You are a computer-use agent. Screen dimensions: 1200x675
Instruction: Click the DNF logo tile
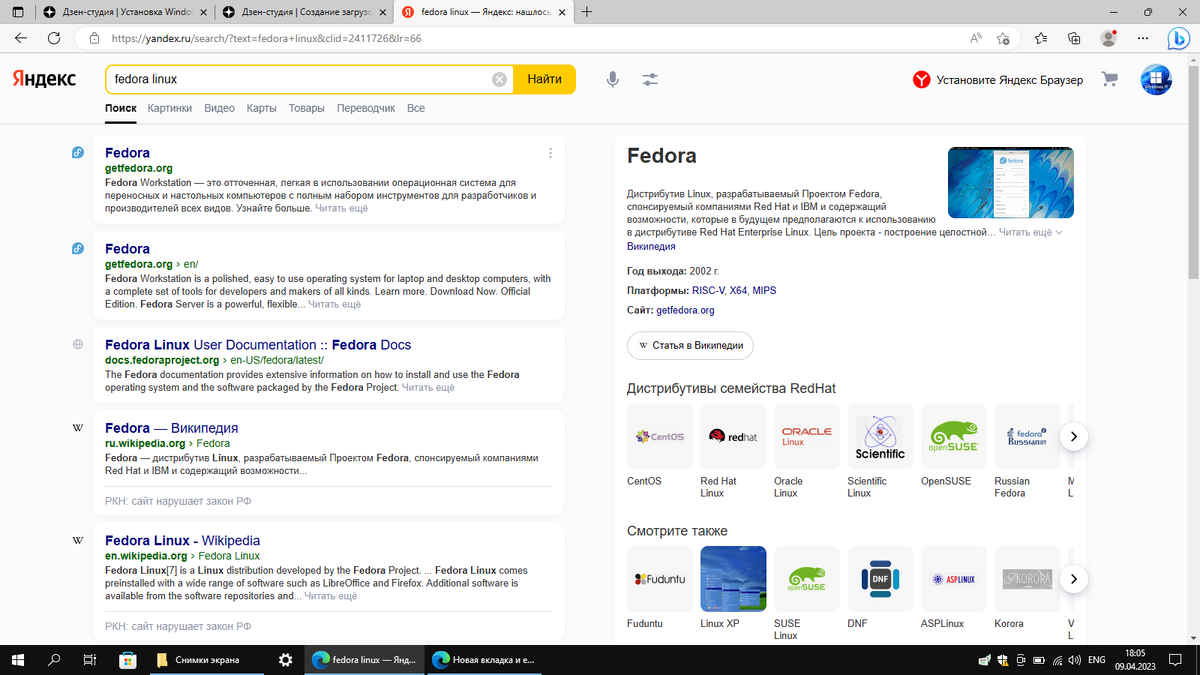880,578
